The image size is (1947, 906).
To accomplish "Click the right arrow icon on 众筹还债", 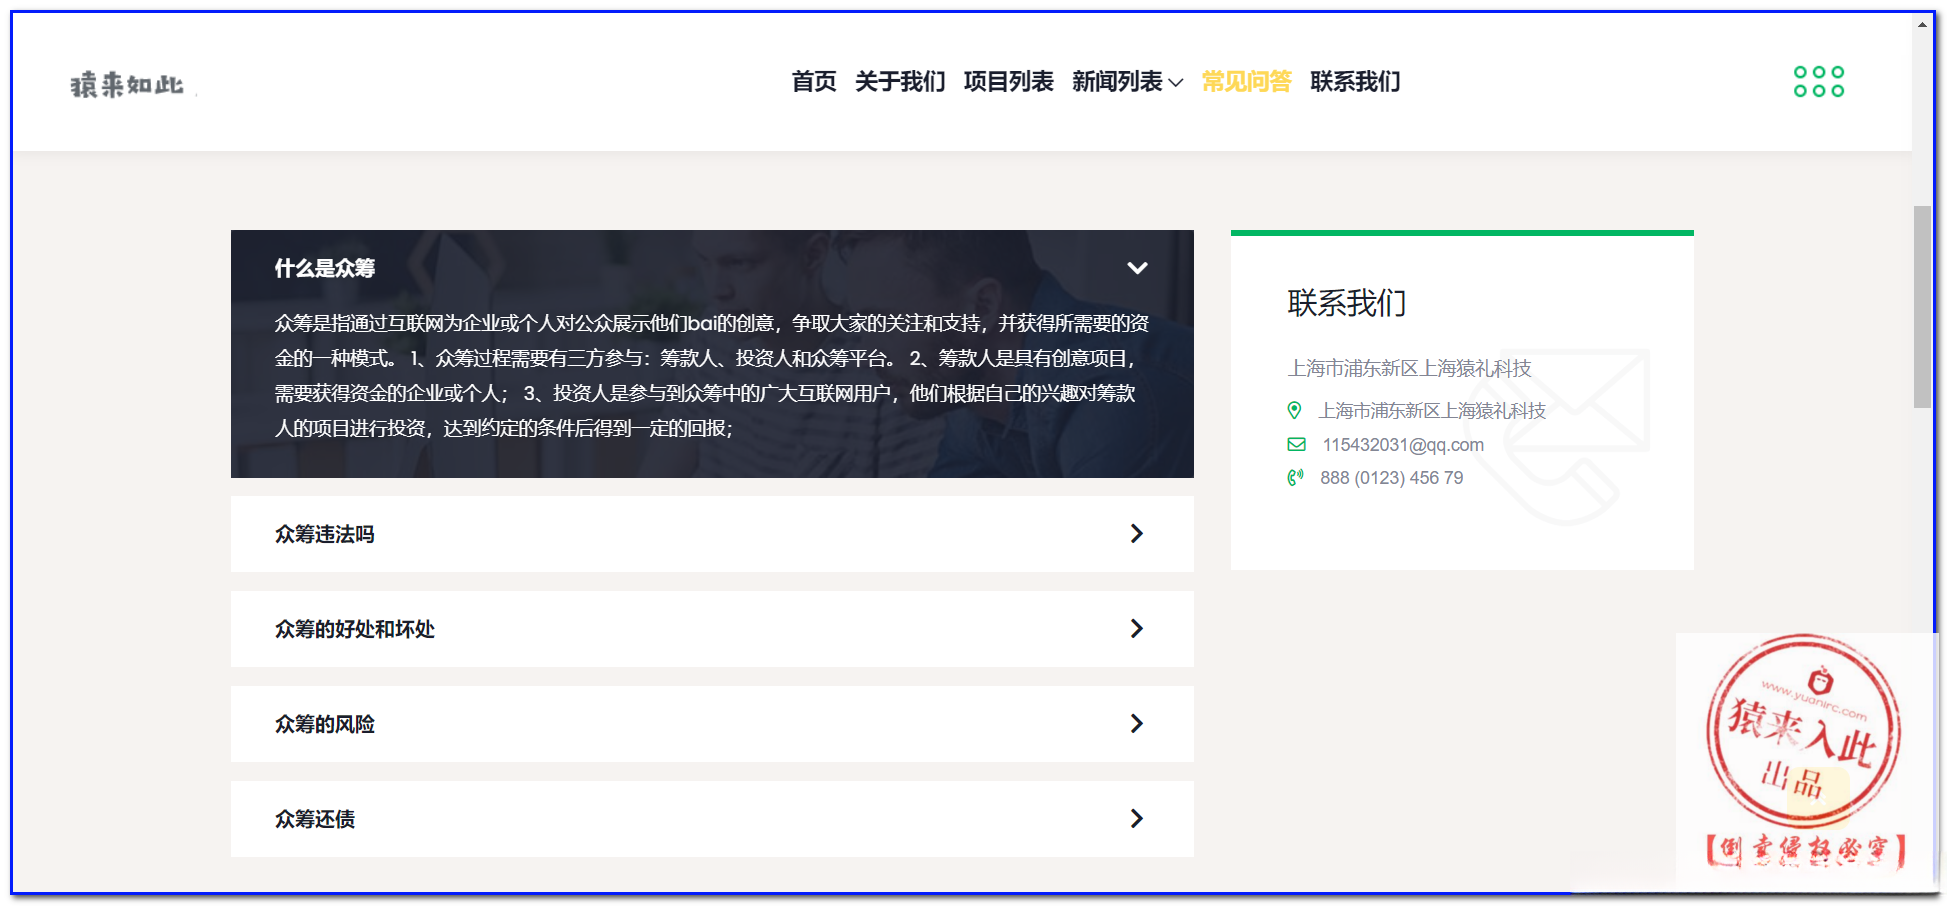I will click(1136, 818).
